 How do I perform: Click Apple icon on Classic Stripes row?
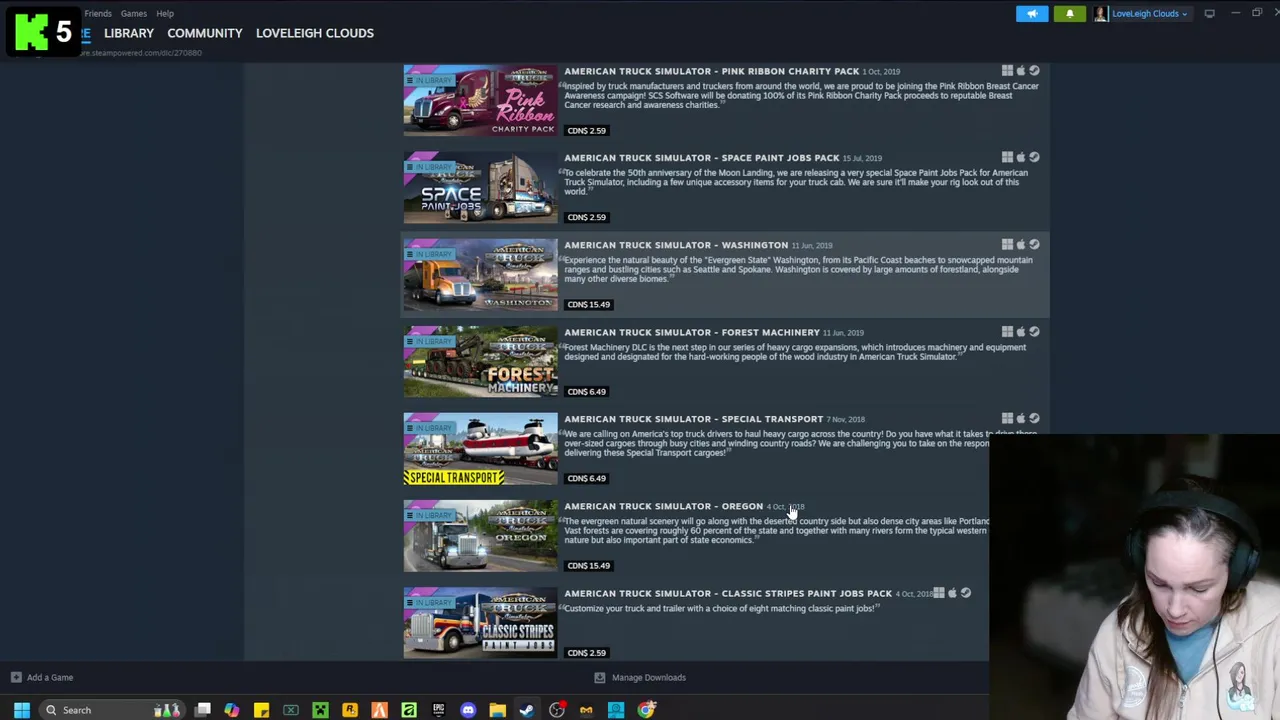pos(952,593)
